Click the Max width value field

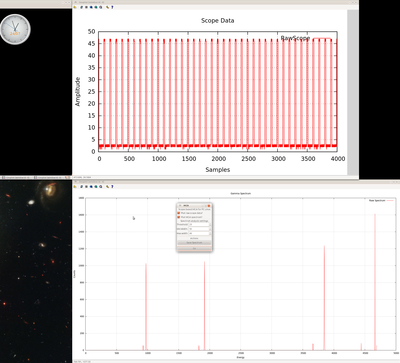(199, 233)
